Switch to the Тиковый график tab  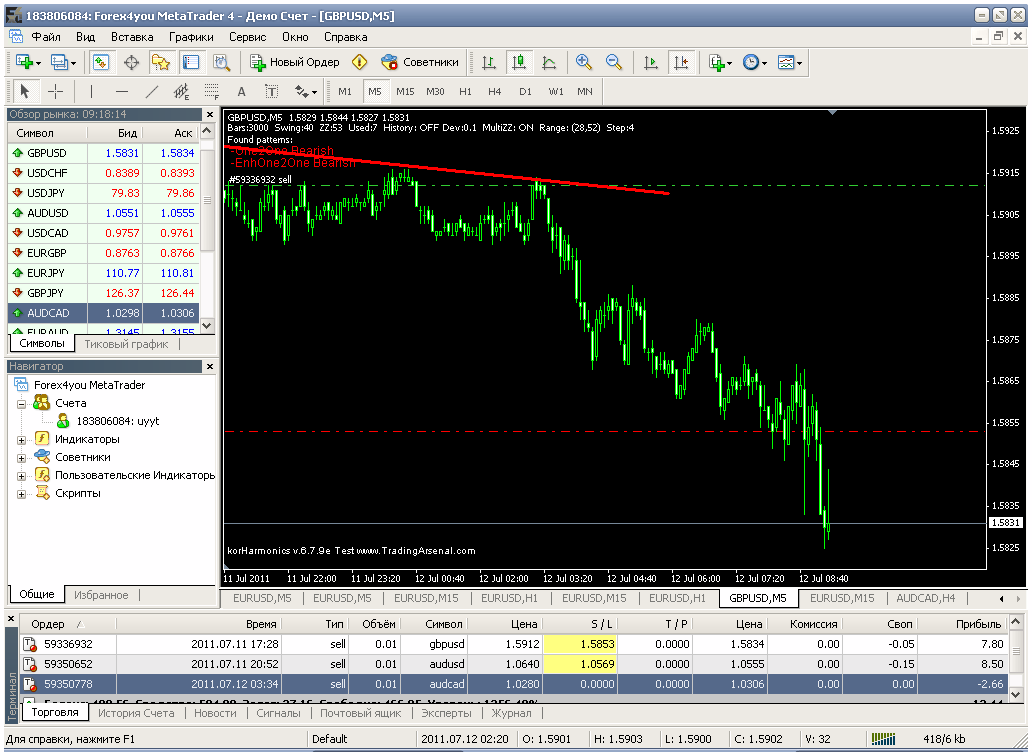pyautogui.click(x=126, y=344)
